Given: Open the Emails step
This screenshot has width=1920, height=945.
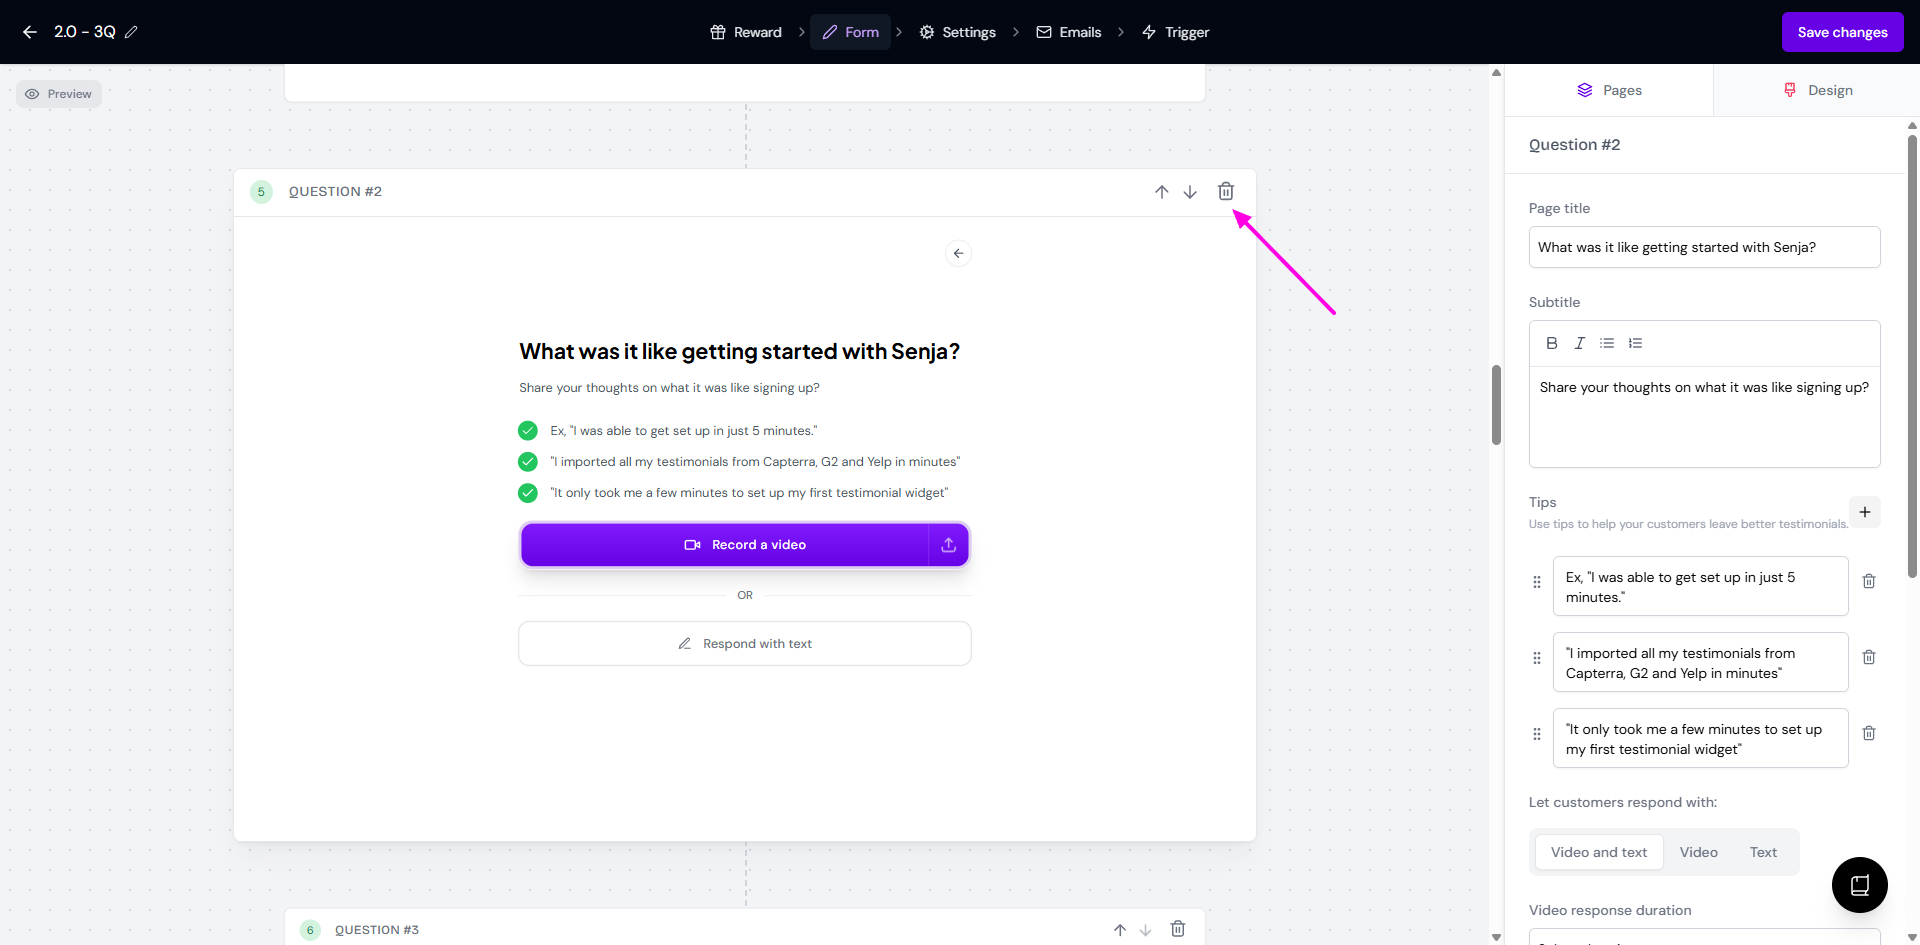Looking at the screenshot, I should click(1069, 32).
